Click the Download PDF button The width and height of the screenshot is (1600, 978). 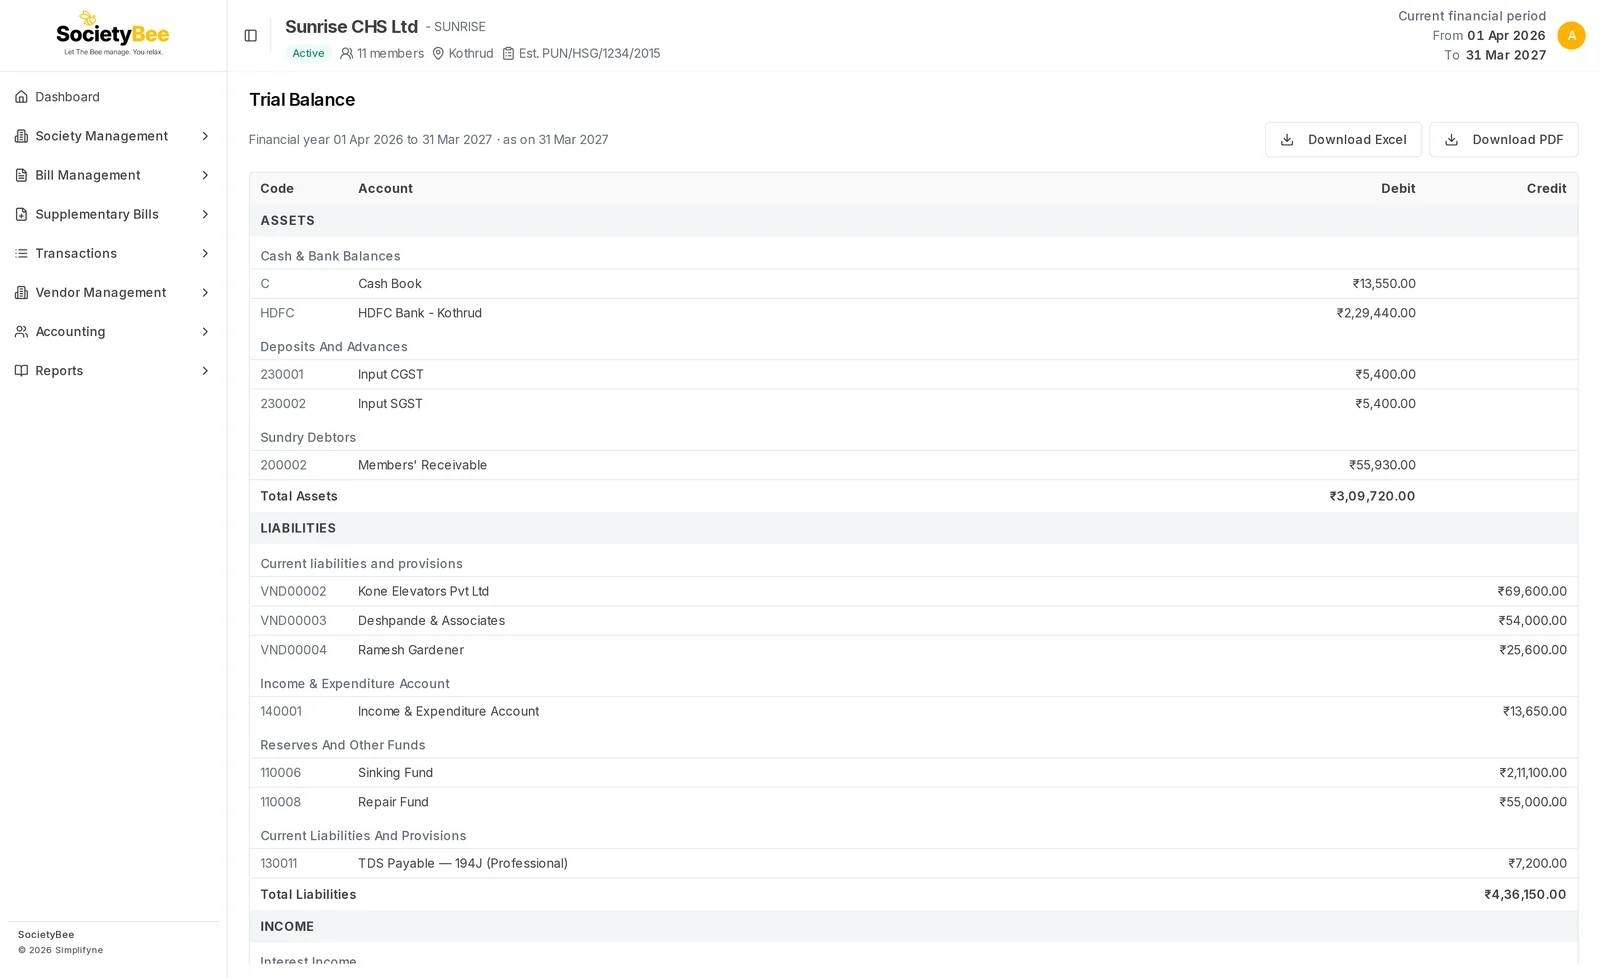point(1503,140)
